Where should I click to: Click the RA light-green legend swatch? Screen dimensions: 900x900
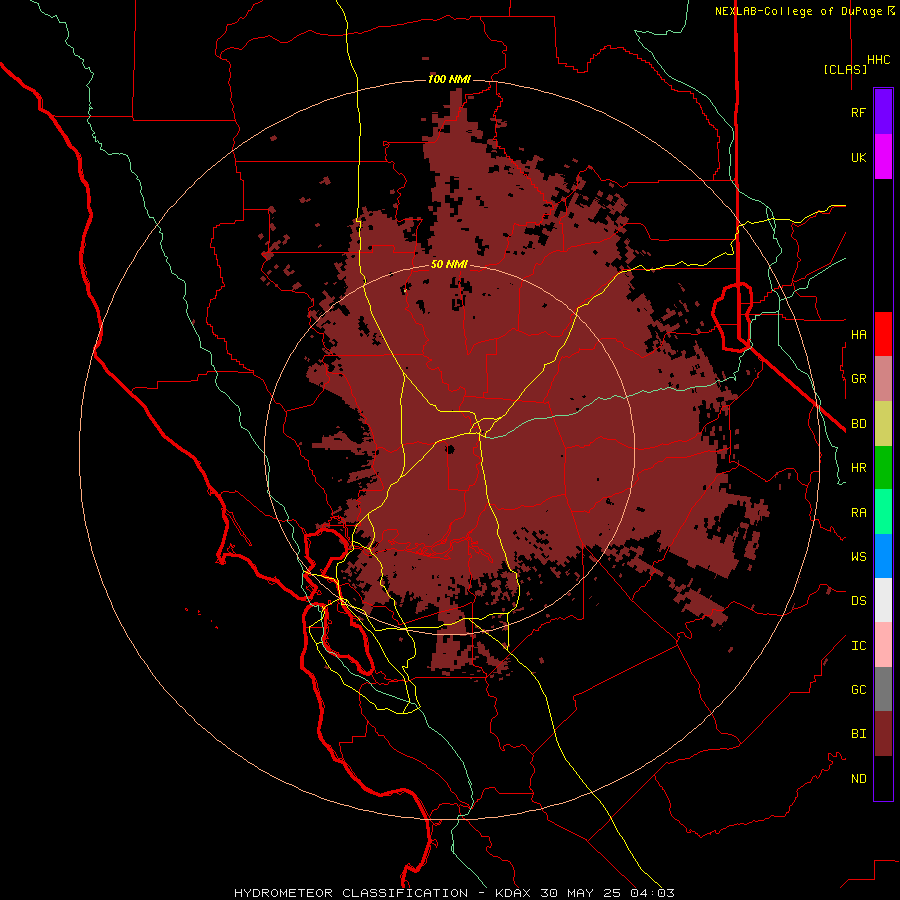pos(883,512)
